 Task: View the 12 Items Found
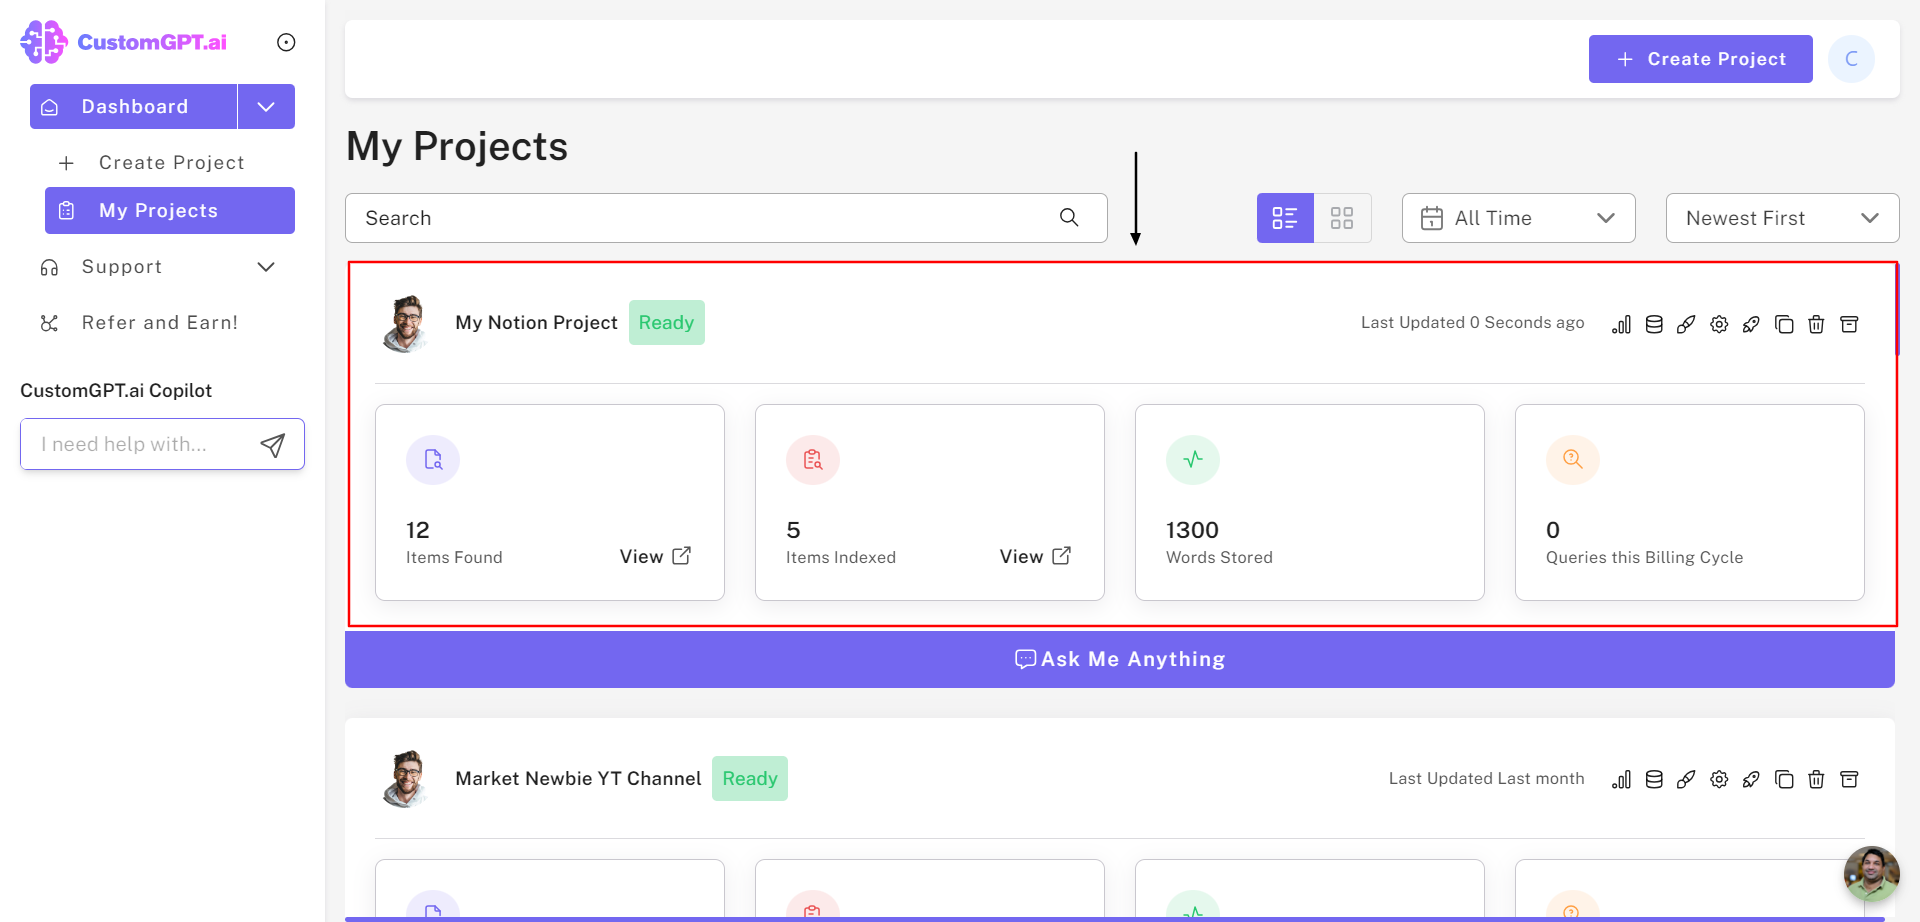coord(655,556)
